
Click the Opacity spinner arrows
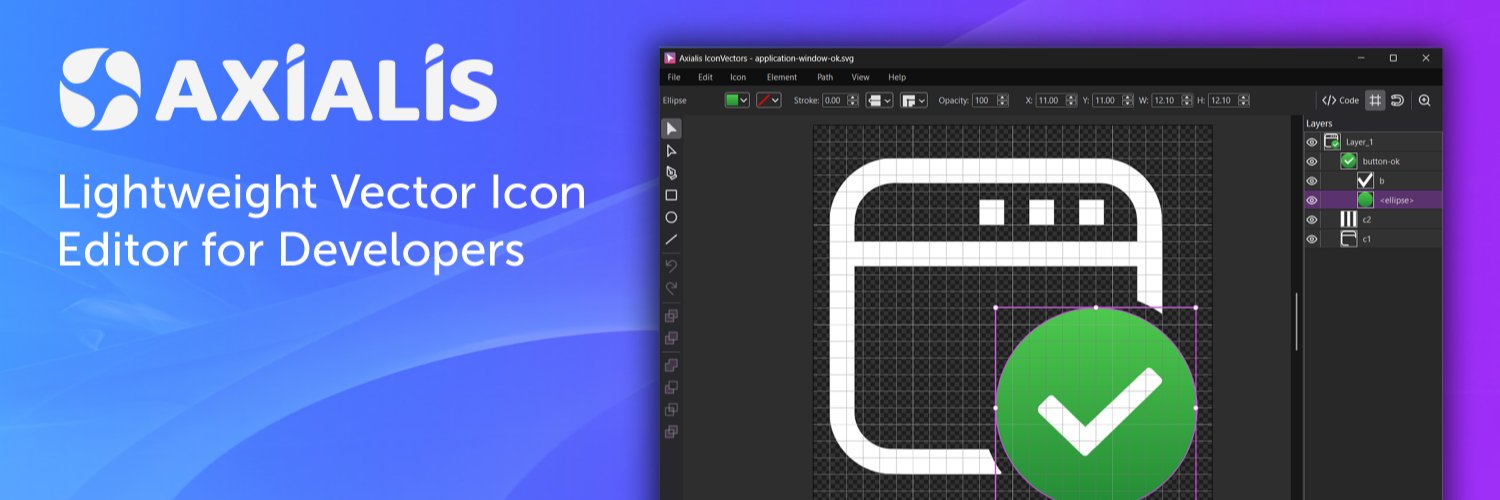click(1001, 100)
